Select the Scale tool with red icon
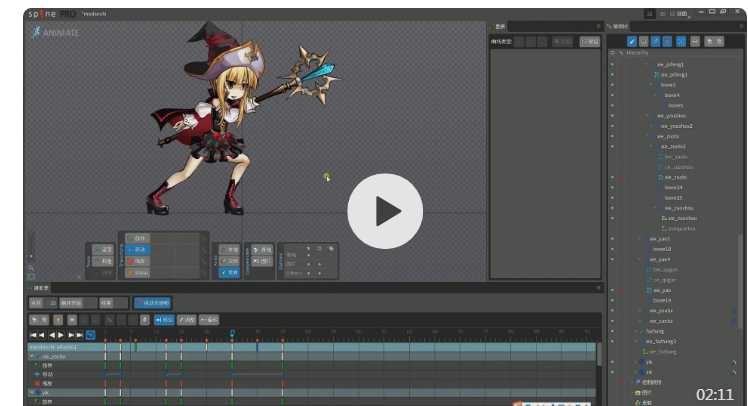 [138, 261]
